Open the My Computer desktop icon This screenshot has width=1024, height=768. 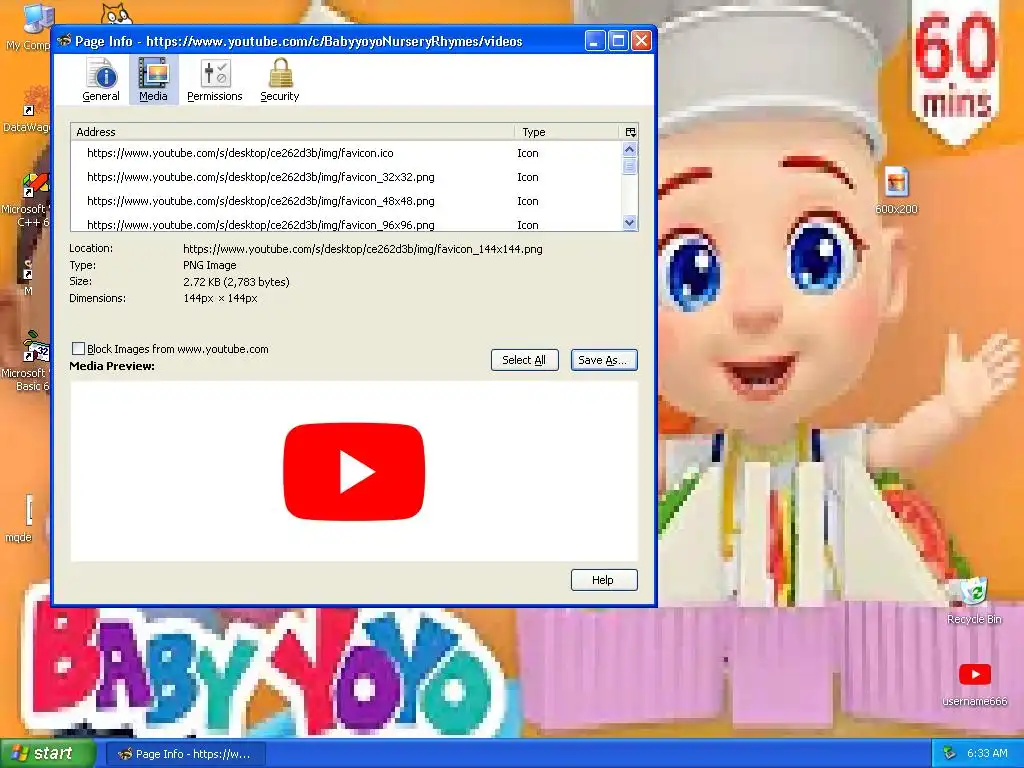pos(29,27)
